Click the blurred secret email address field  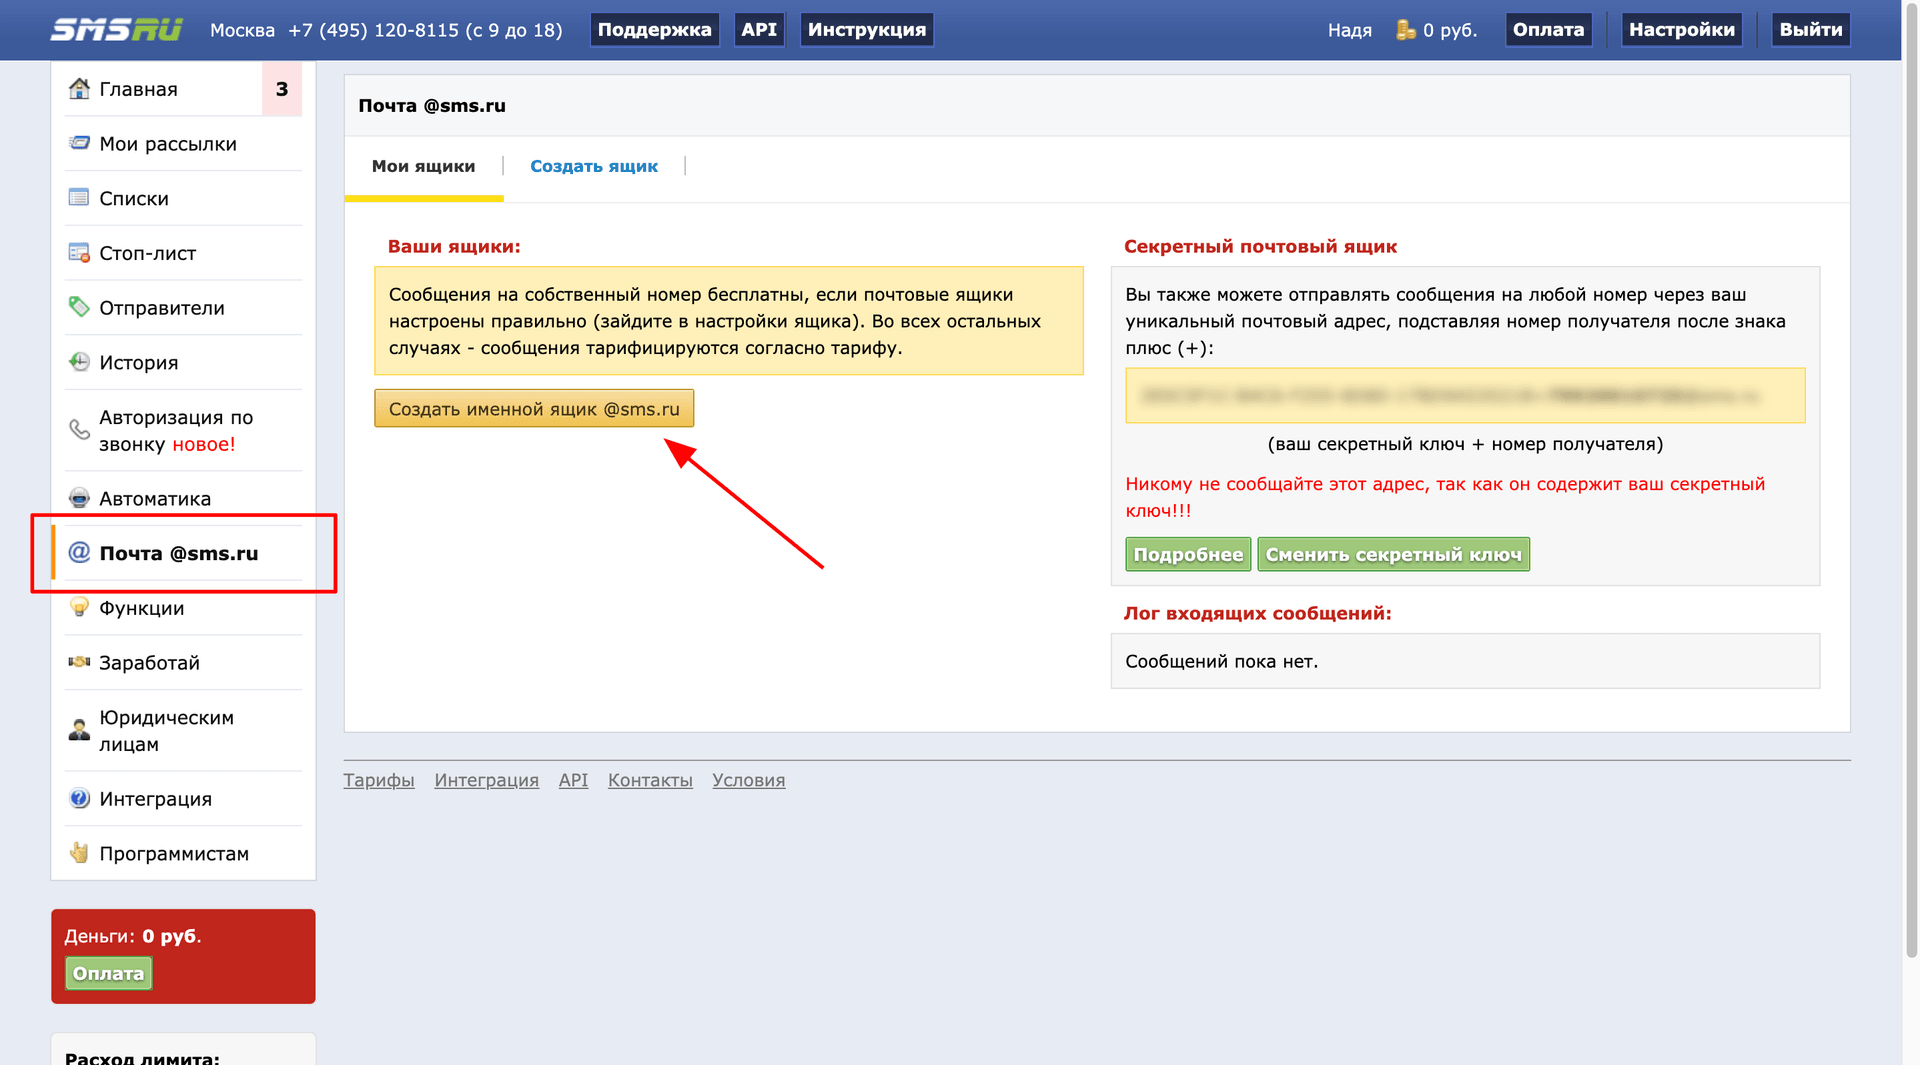click(1465, 395)
